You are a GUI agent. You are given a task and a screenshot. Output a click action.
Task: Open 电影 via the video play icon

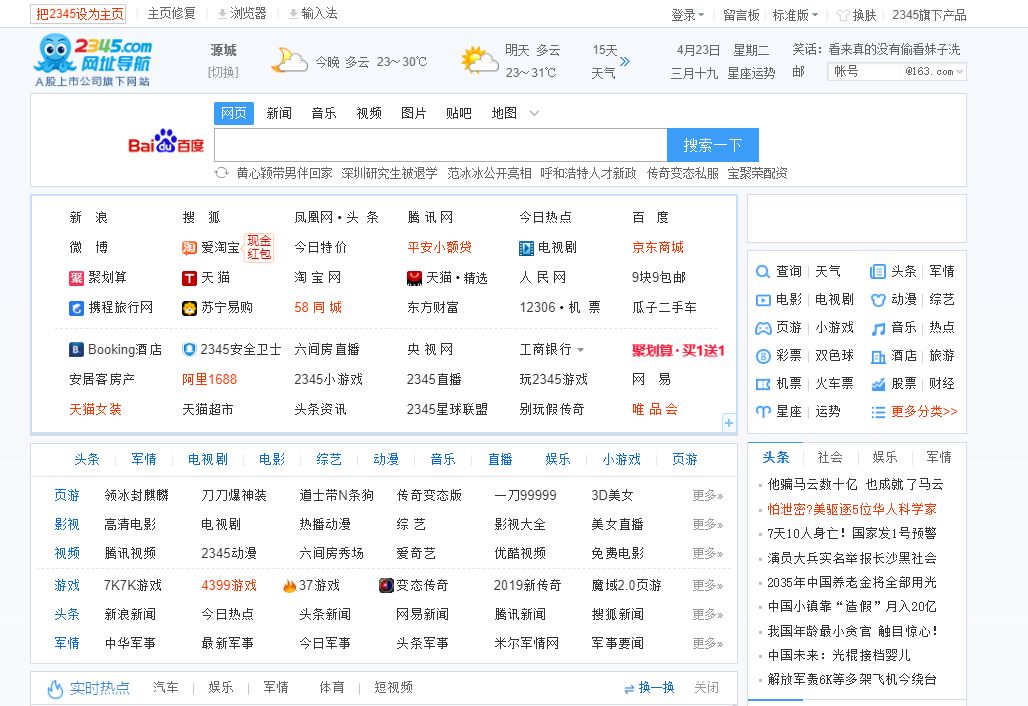(763, 298)
